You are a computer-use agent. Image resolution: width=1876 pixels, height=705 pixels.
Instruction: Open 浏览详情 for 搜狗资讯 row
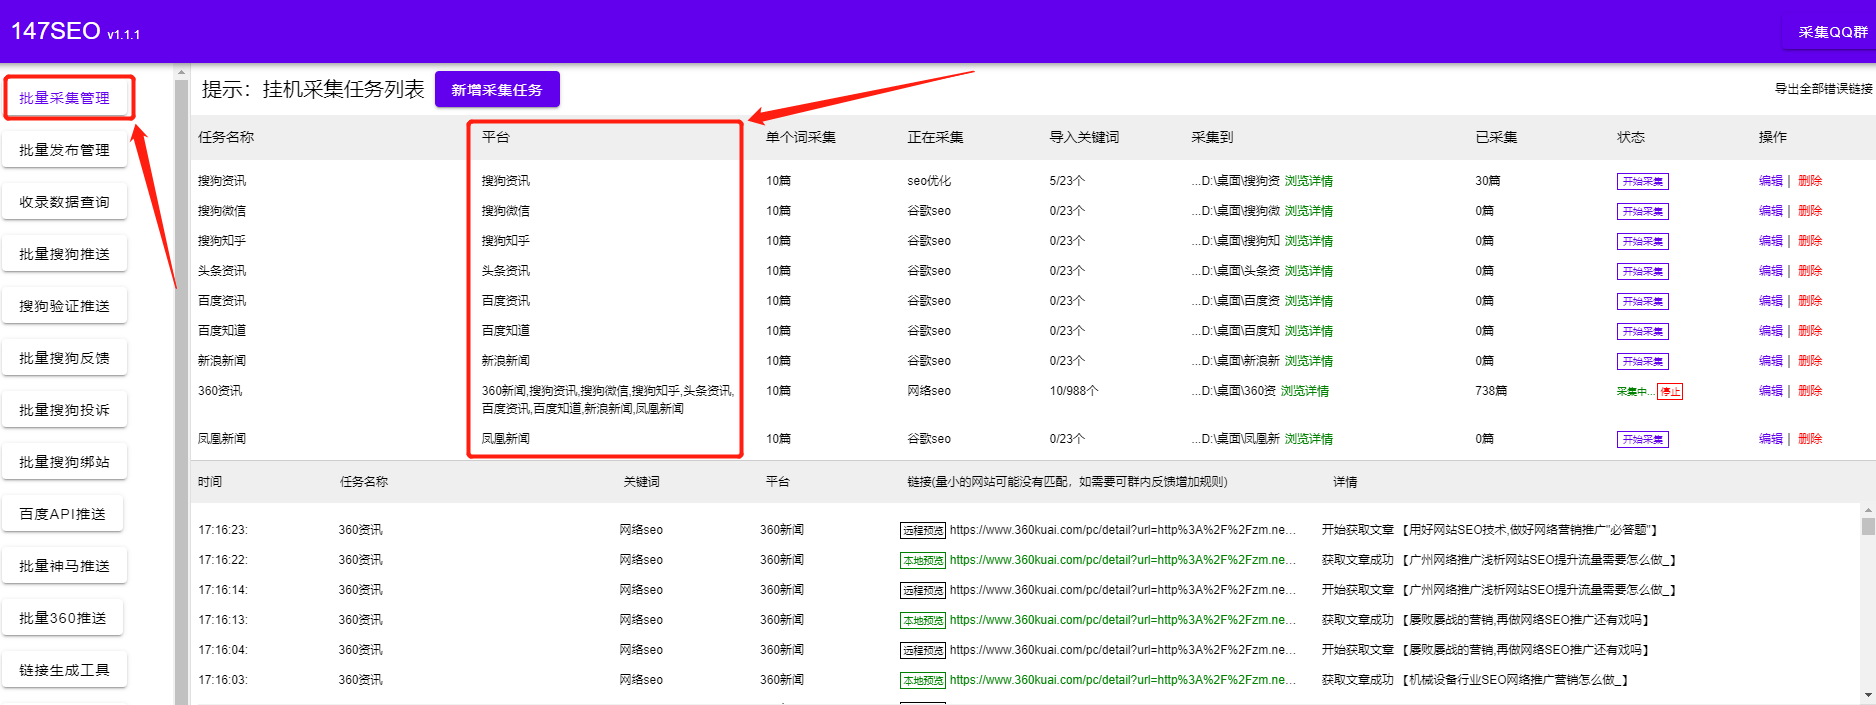point(1309,181)
